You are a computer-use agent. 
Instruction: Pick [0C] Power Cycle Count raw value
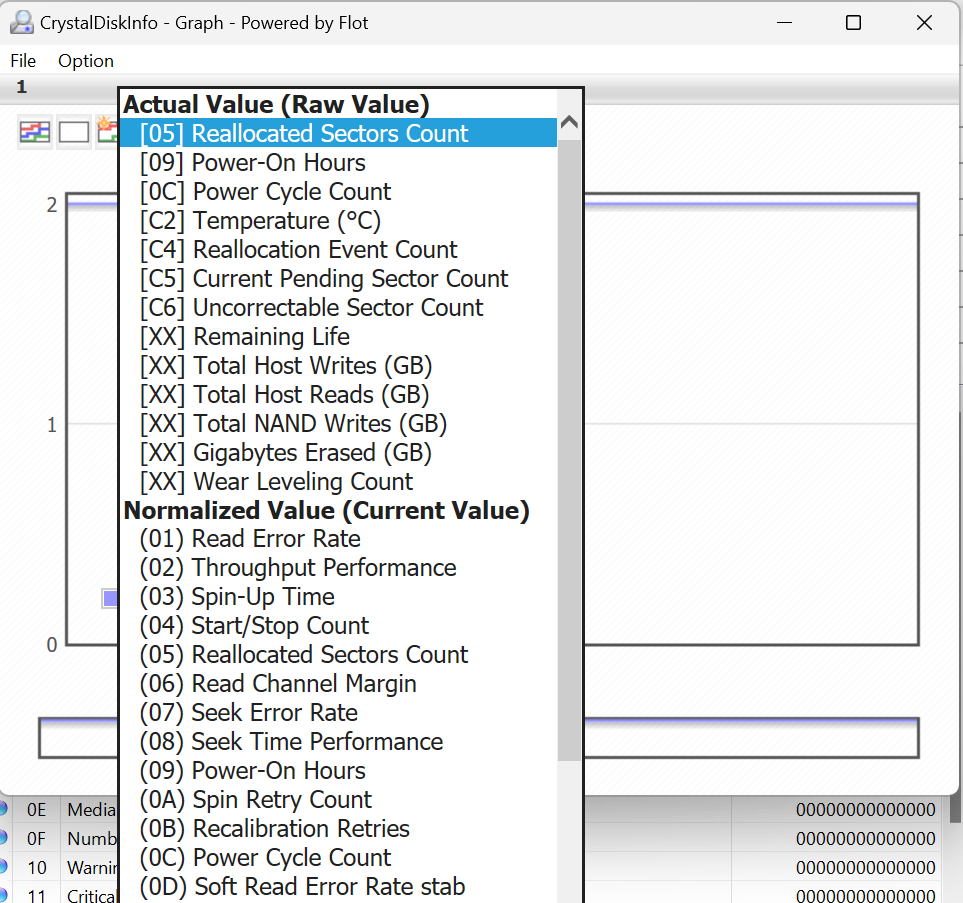[x=338, y=192]
